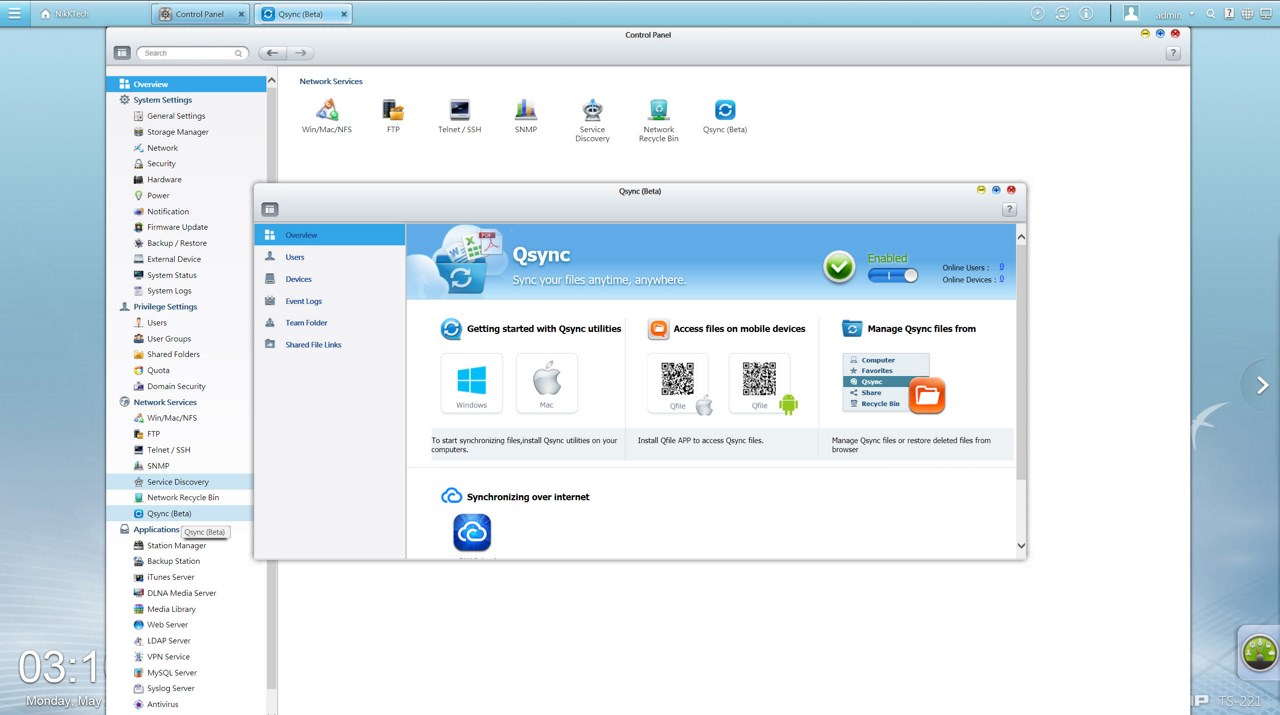The height and width of the screenshot is (715, 1280).
Task: Toggle the Qsync Enabled switch
Action: (x=893, y=275)
